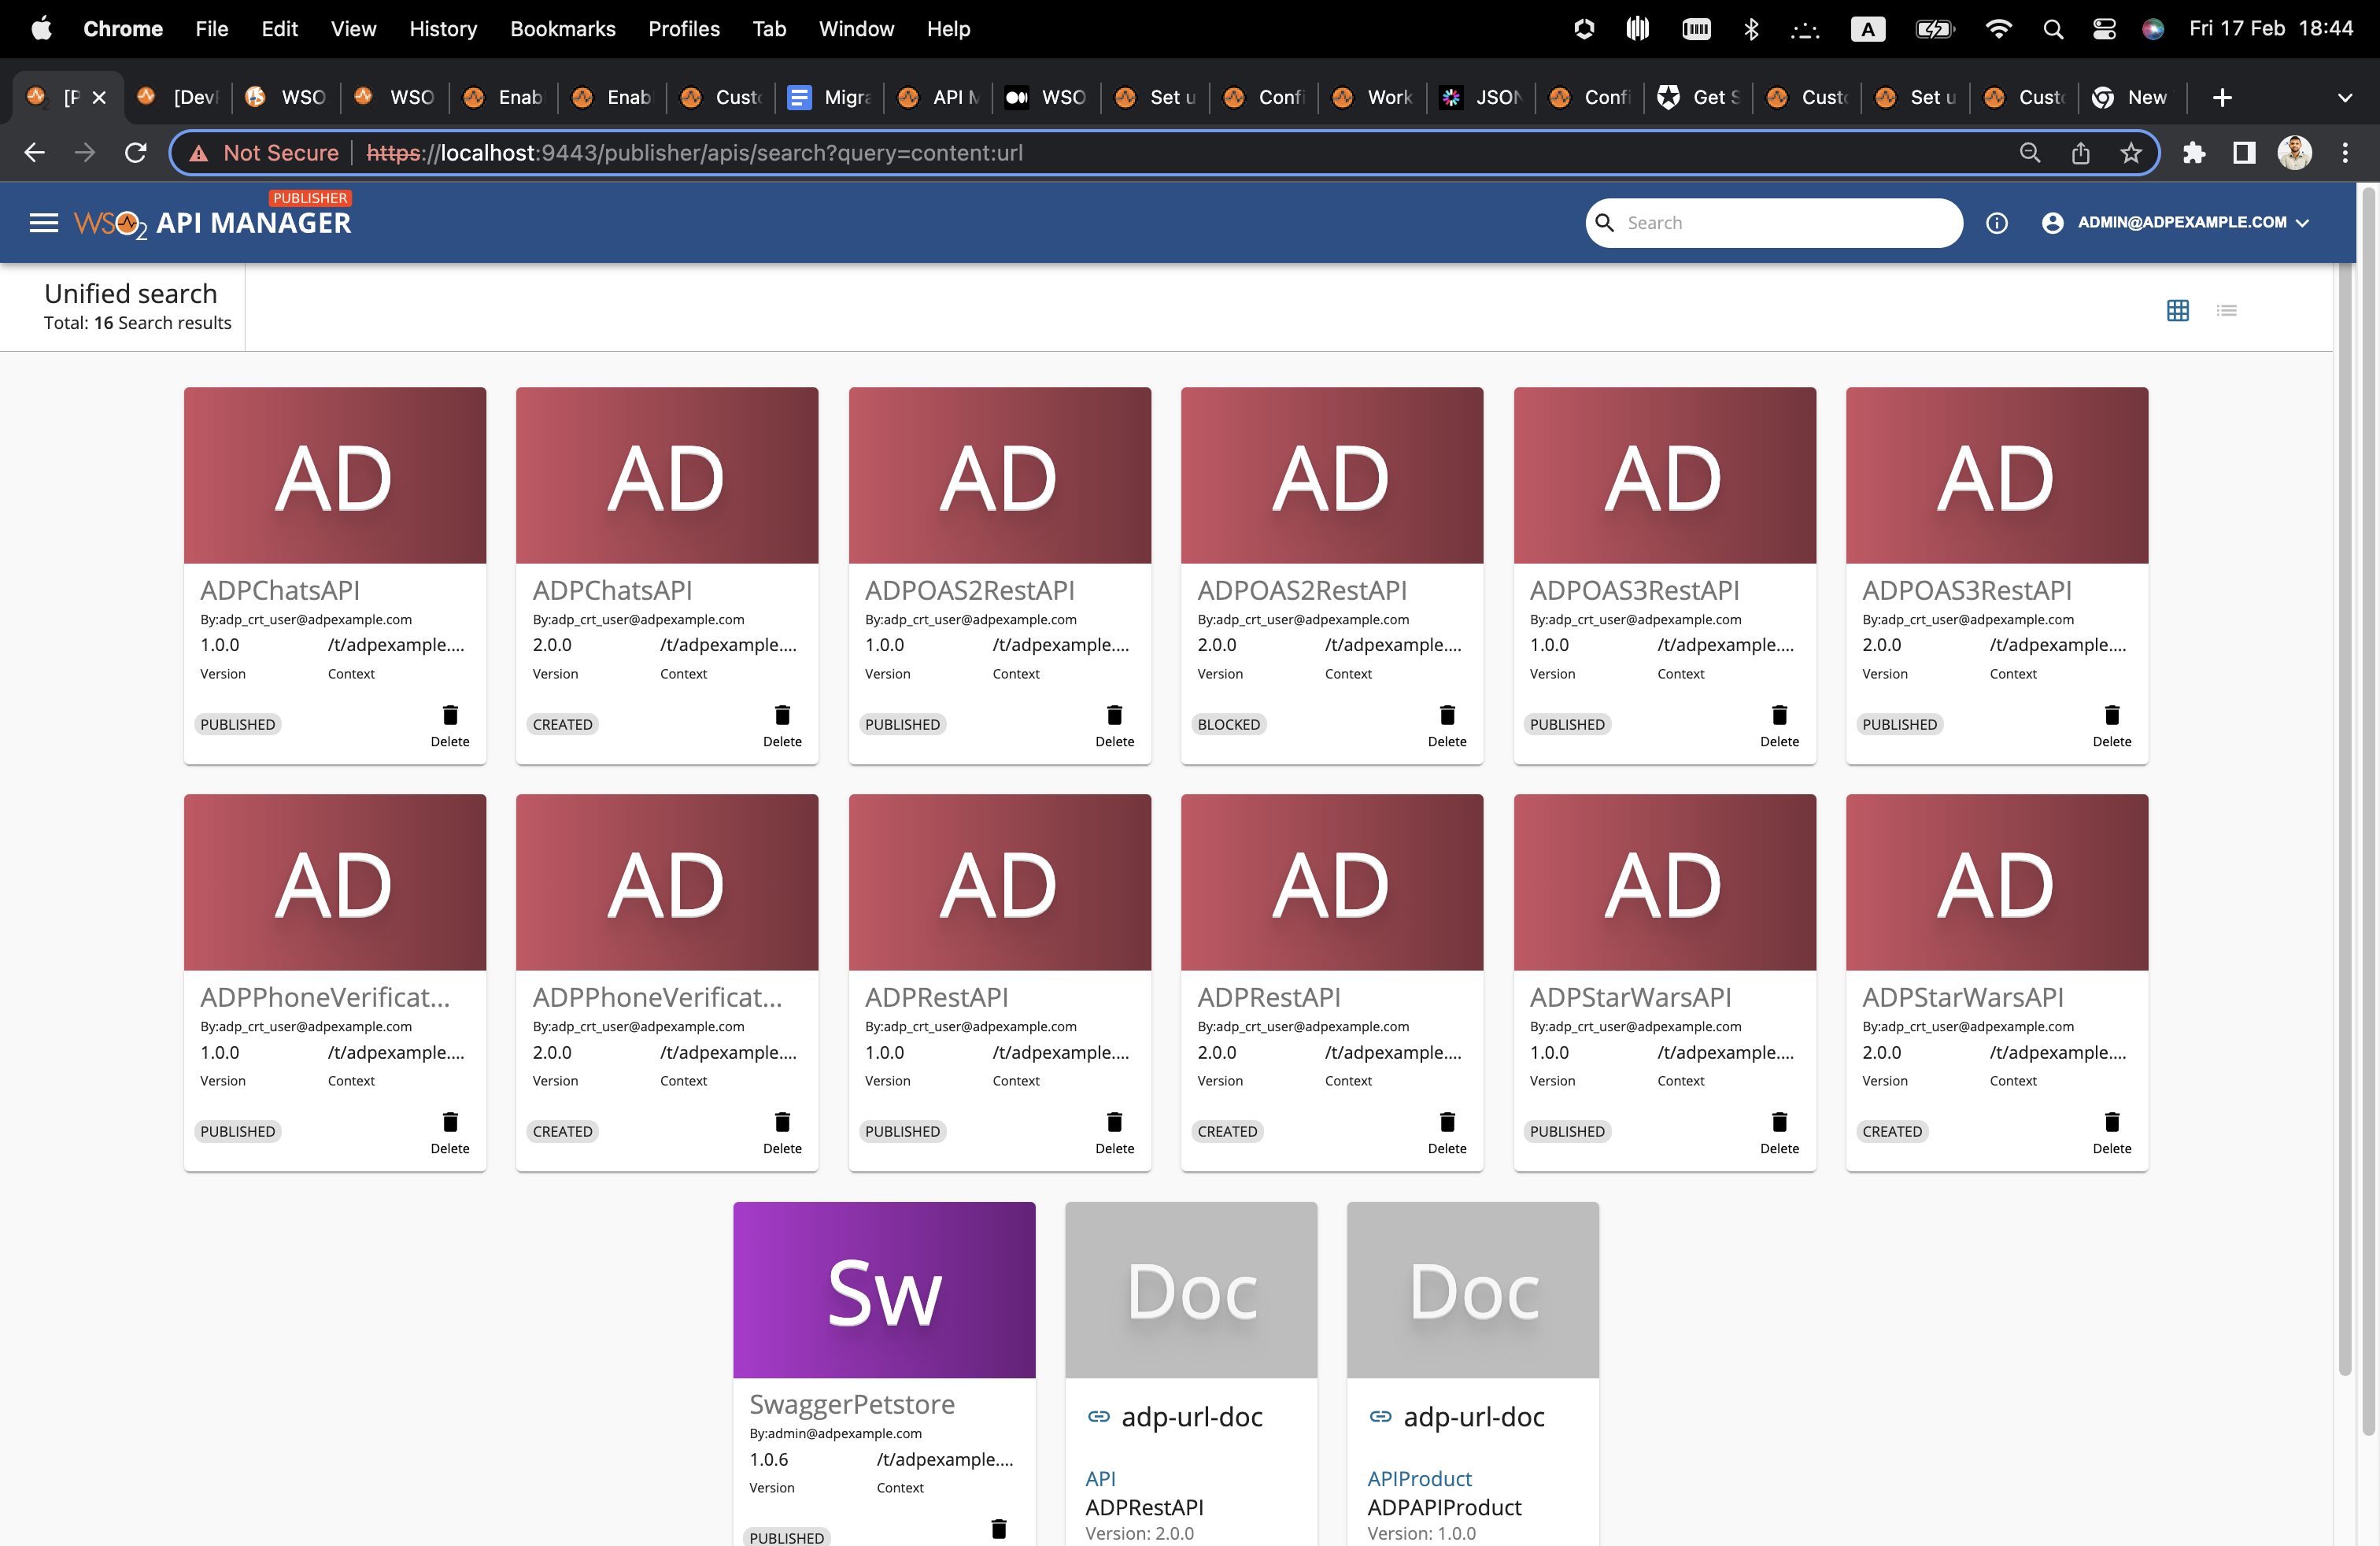Share this page from address bar
Image resolution: width=2380 pixels, height=1546 pixels.
pyautogui.click(x=2081, y=152)
